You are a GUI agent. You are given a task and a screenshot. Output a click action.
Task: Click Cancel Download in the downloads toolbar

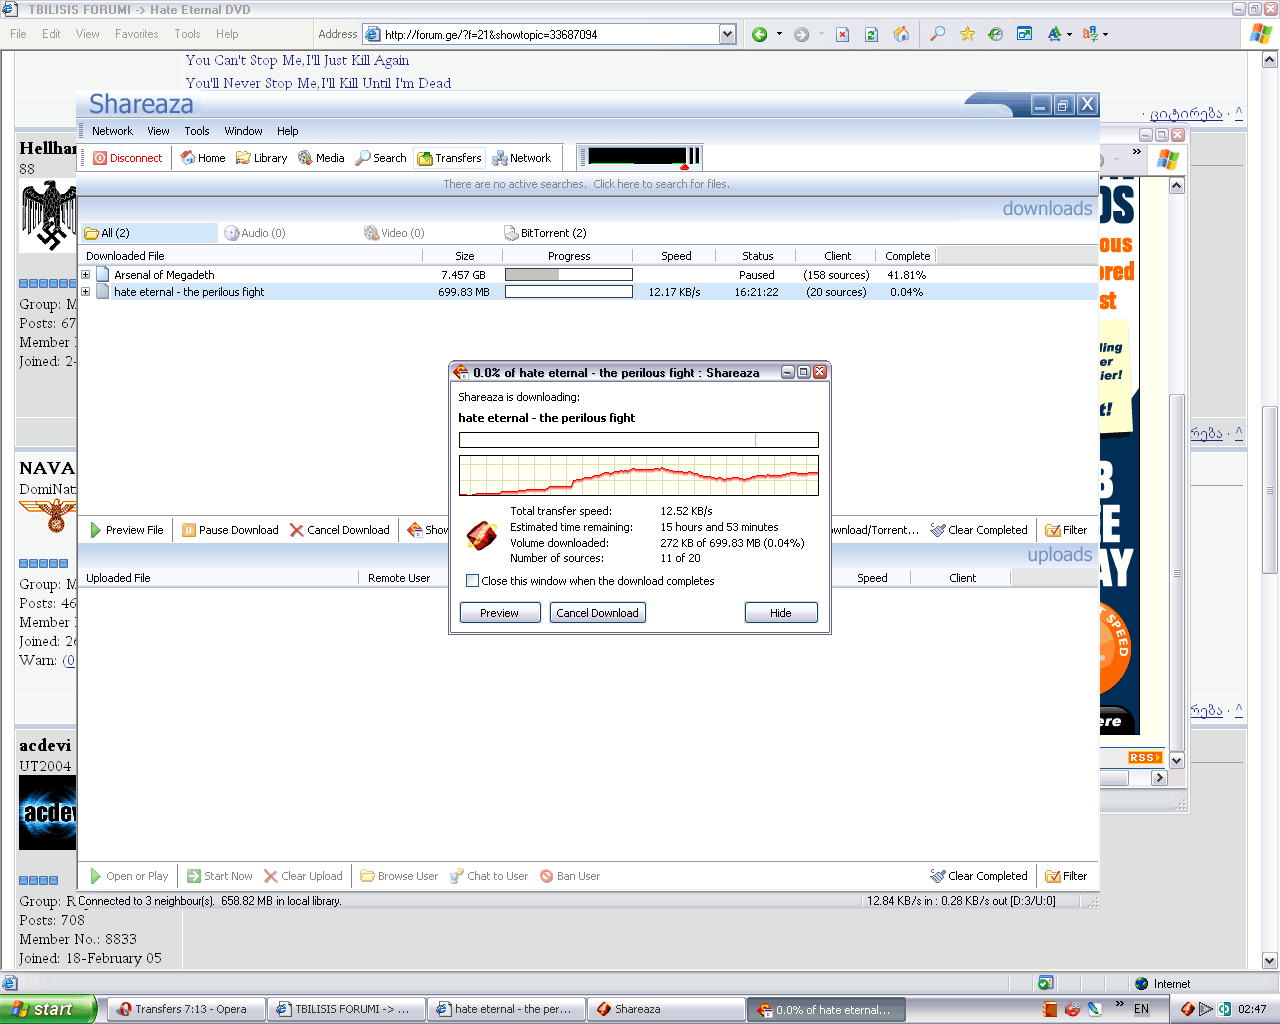(x=340, y=530)
